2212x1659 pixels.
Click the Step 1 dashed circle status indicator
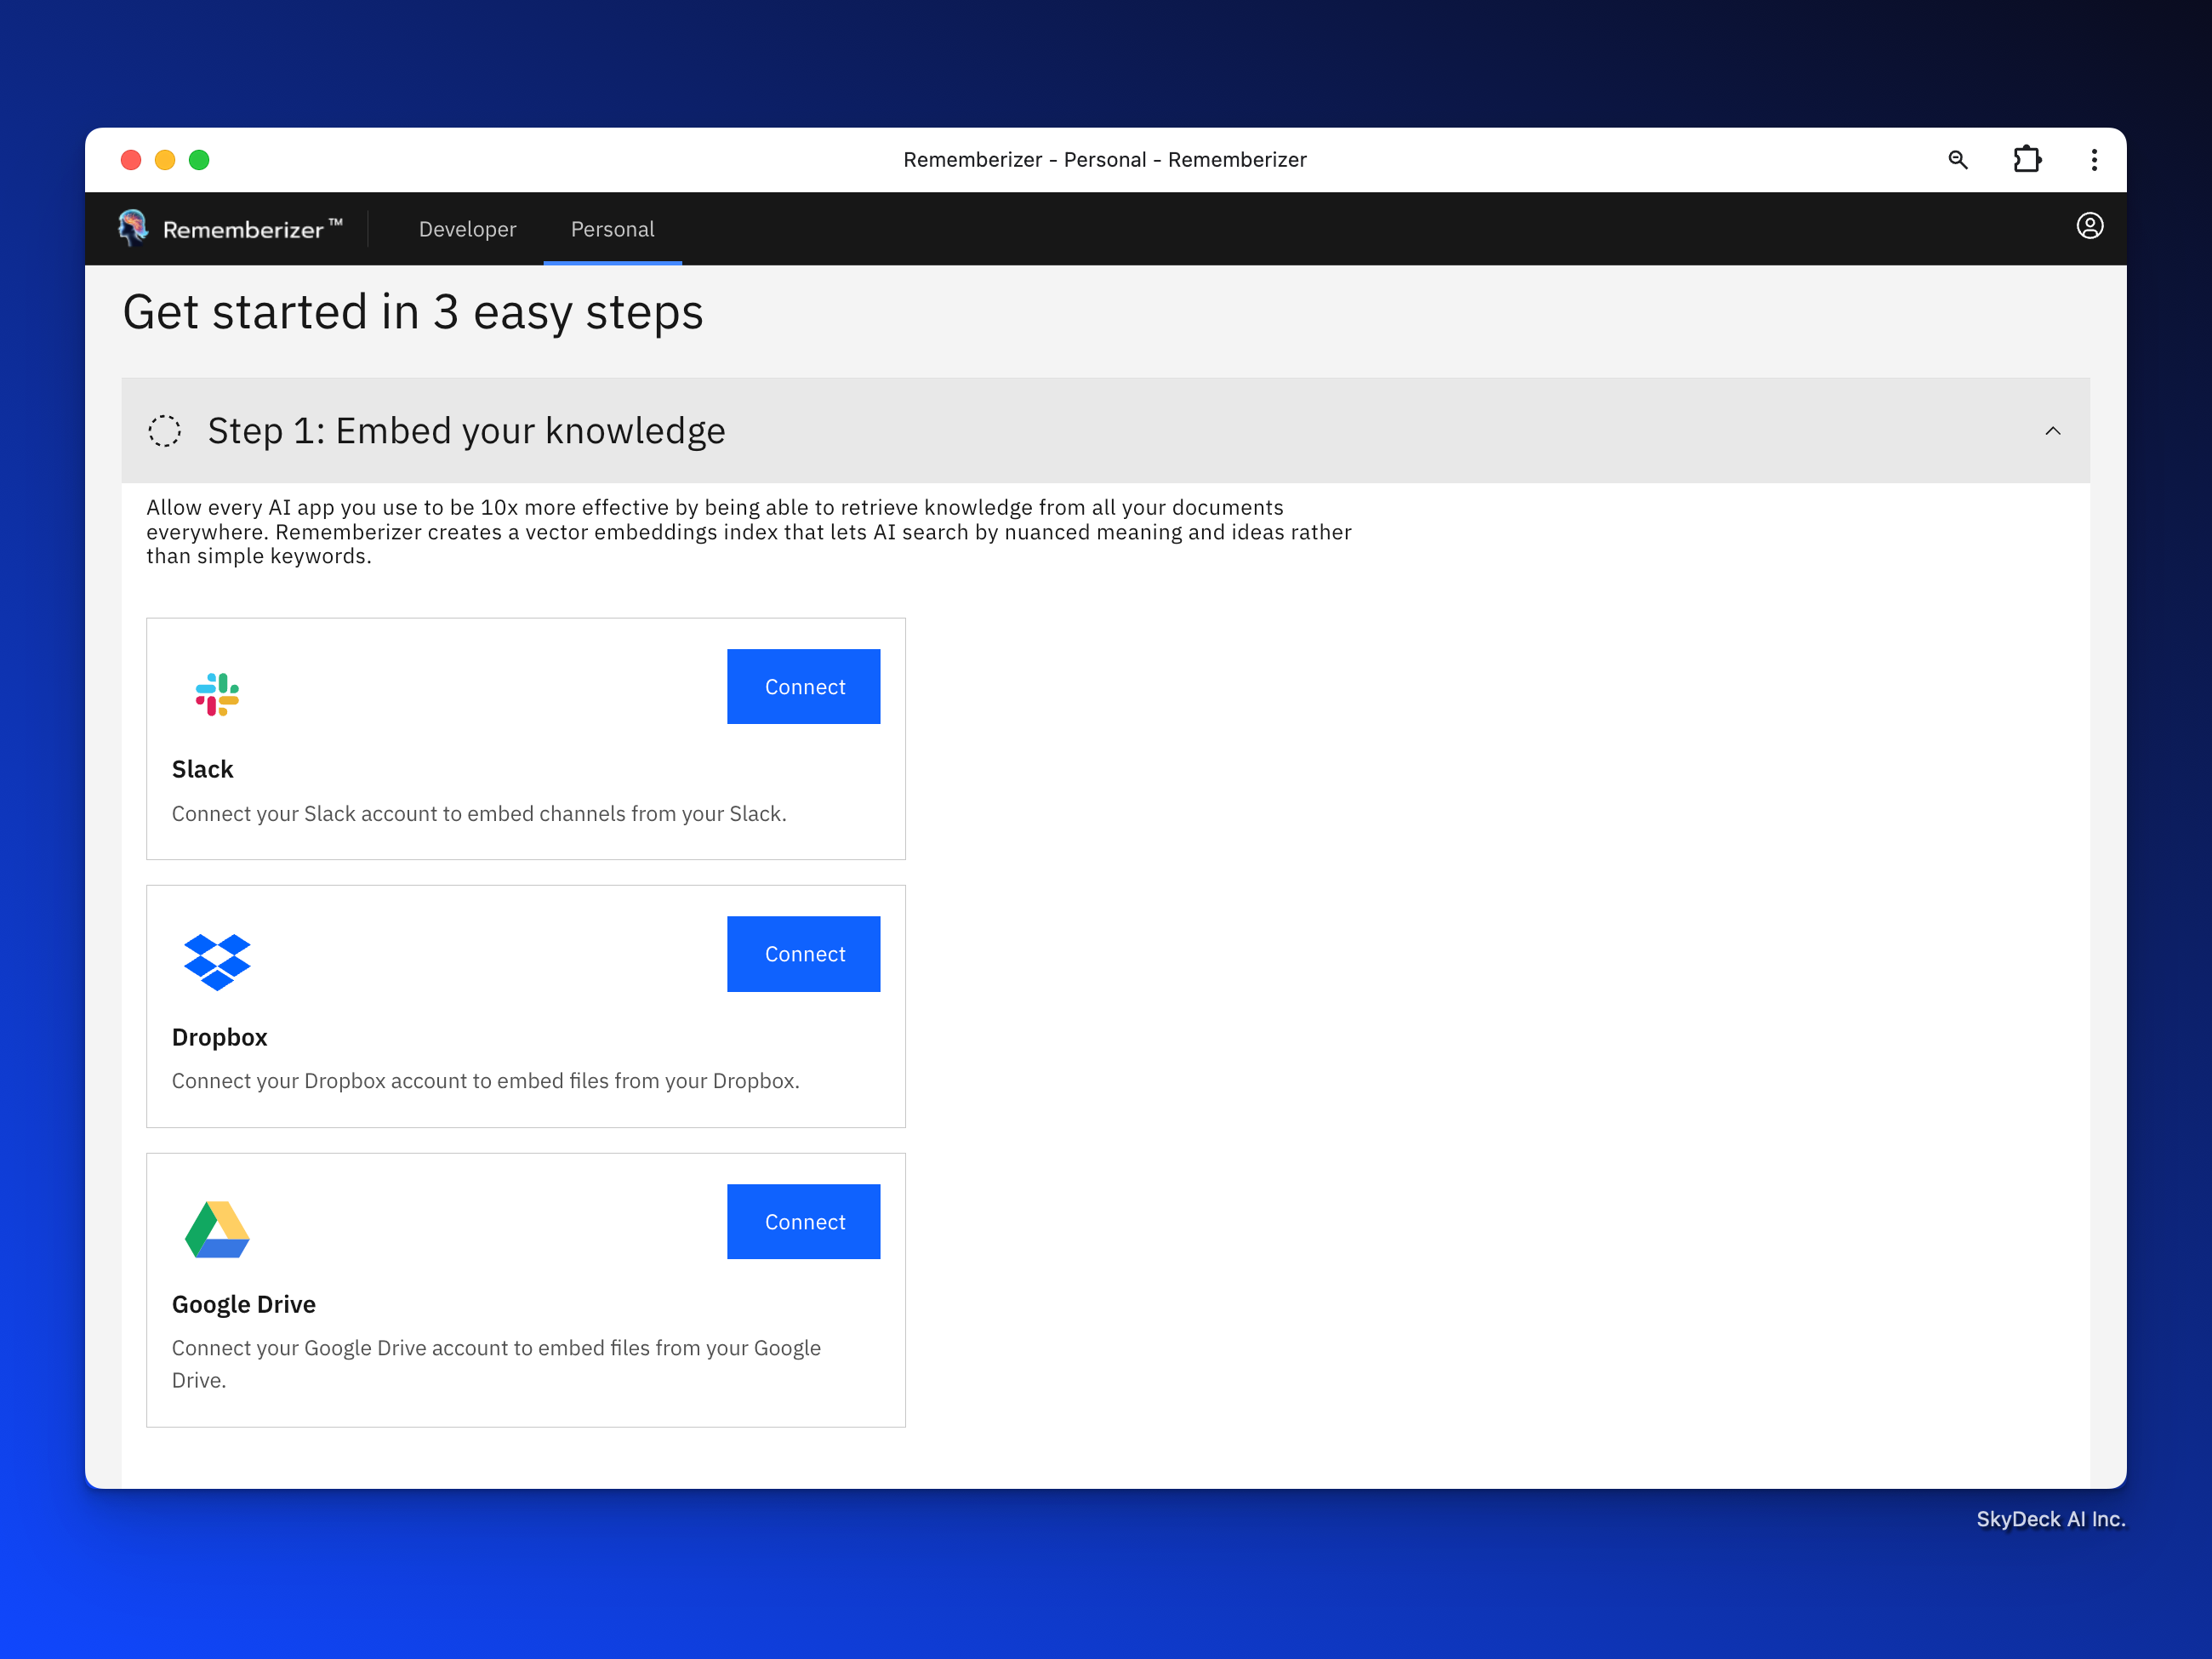click(x=164, y=431)
